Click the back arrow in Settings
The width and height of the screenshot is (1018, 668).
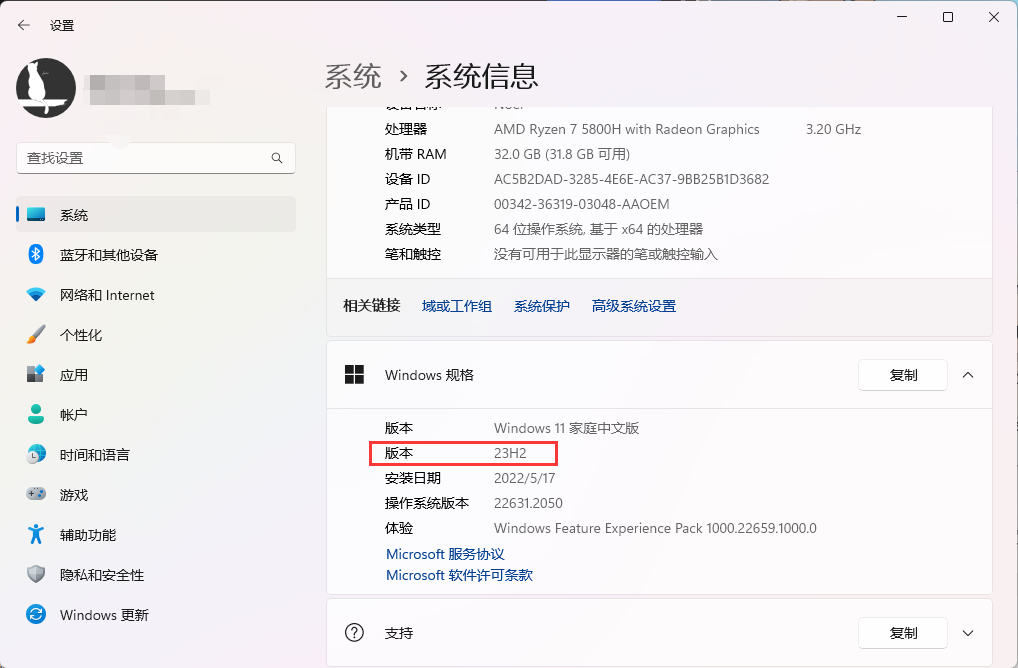tap(24, 25)
